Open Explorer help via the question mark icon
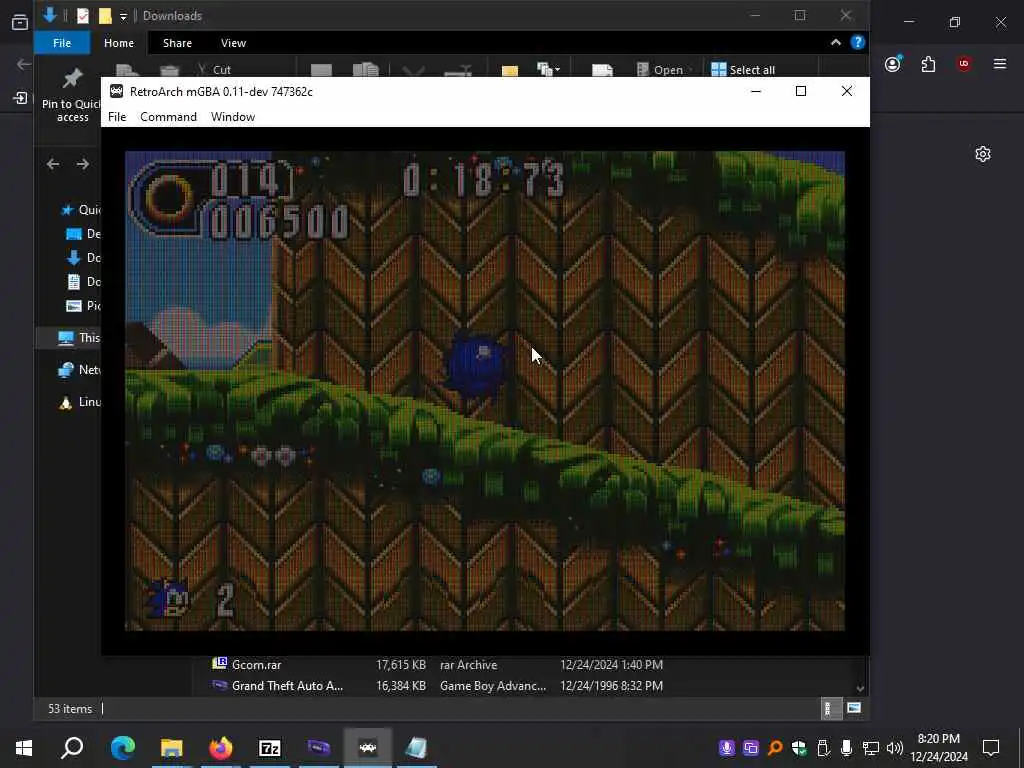Image resolution: width=1024 pixels, height=768 pixels. click(858, 42)
